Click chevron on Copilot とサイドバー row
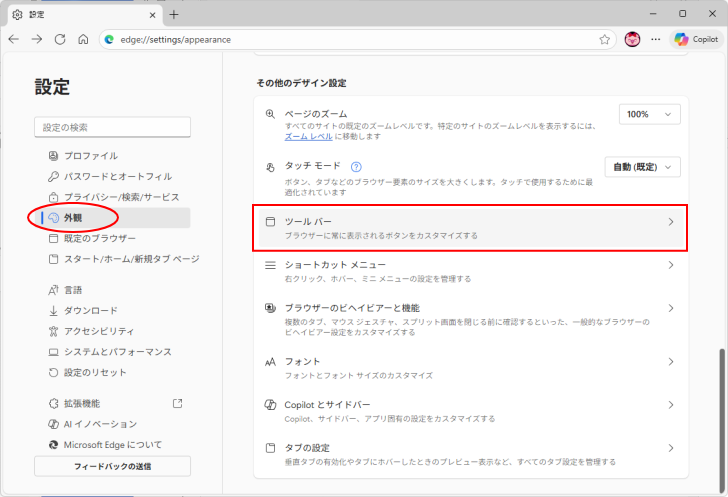The height and width of the screenshot is (497, 728). [670, 405]
